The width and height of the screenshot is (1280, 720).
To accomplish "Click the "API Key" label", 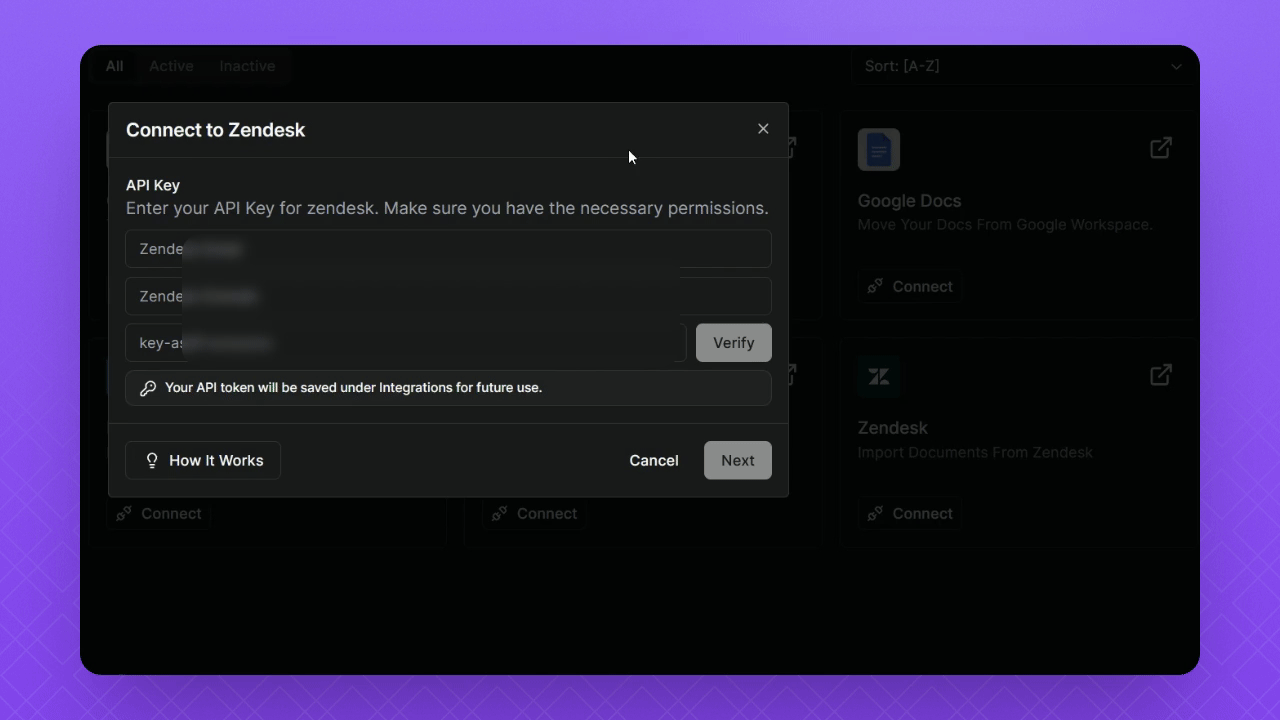I will (x=153, y=185).
